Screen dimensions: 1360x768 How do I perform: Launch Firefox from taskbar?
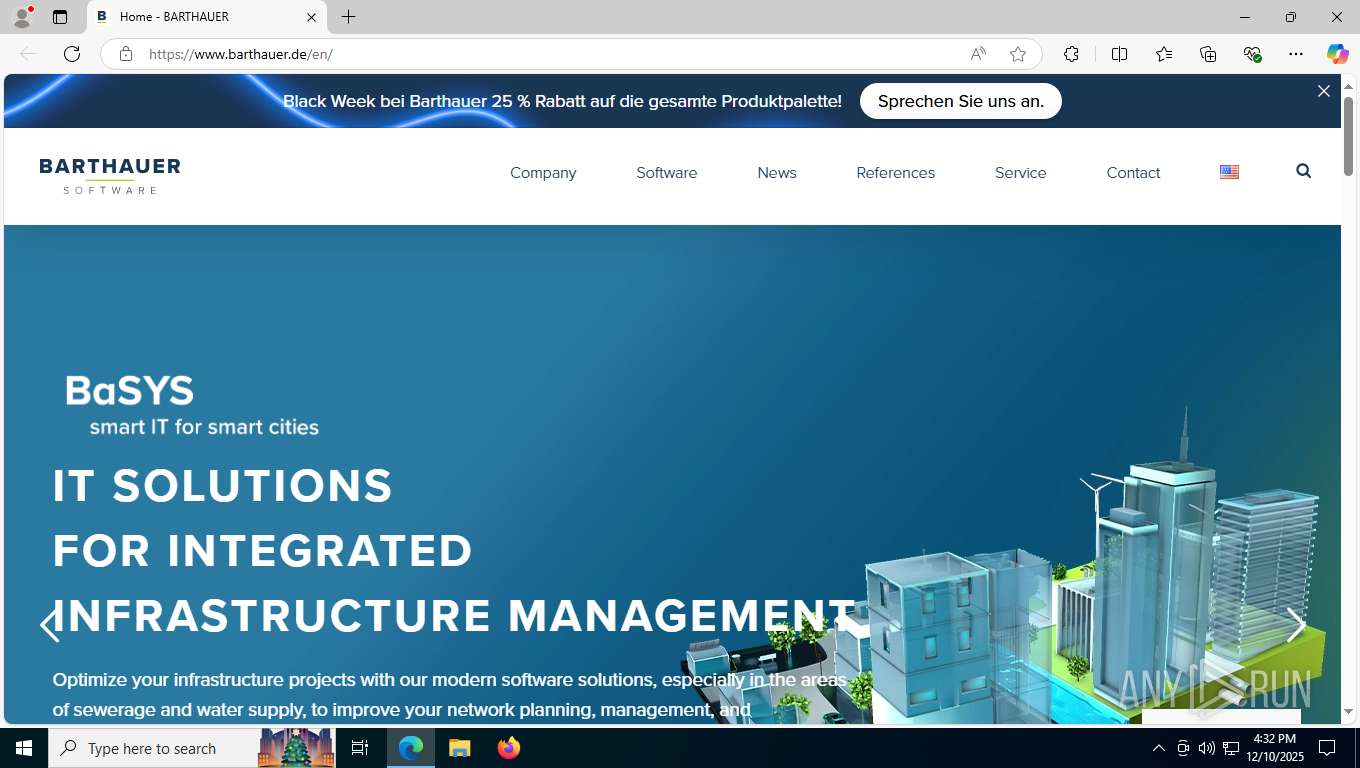click(x=508, y=748)
